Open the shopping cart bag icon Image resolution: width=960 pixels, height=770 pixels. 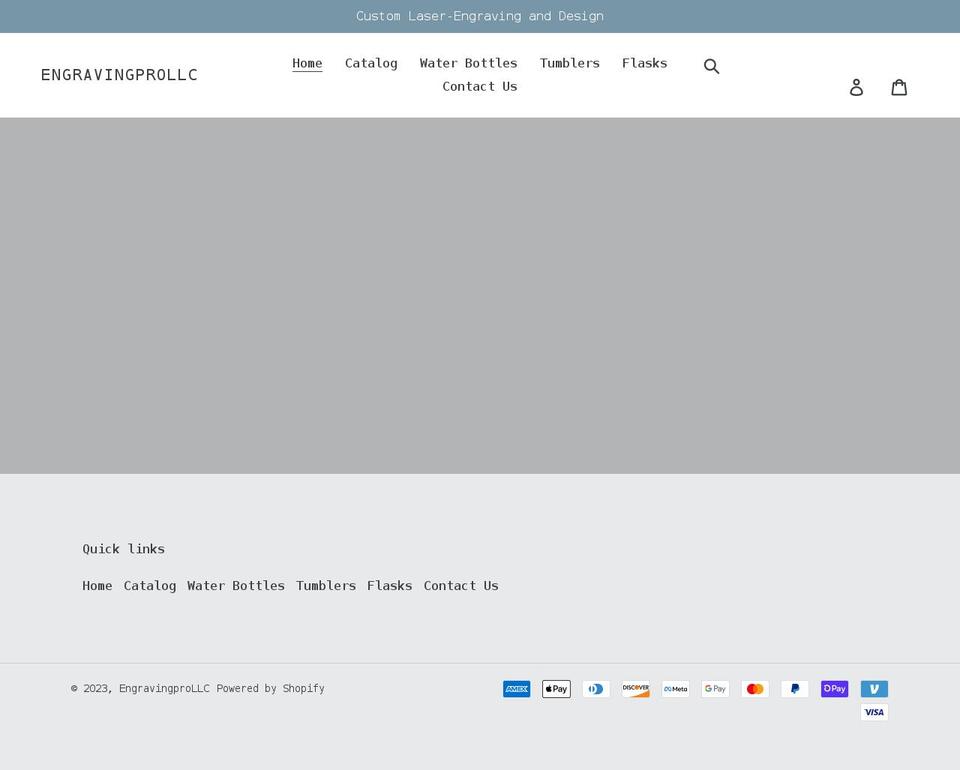tap(899, 87)
